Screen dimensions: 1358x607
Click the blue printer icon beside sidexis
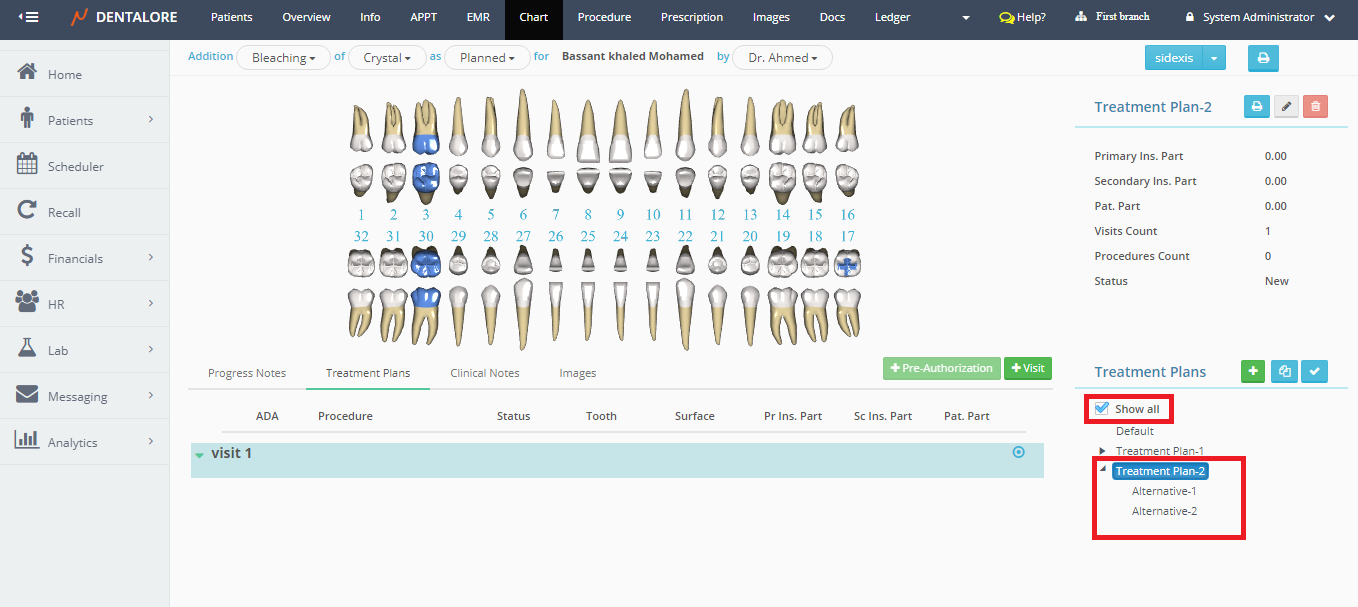[x=1263, y=58]
